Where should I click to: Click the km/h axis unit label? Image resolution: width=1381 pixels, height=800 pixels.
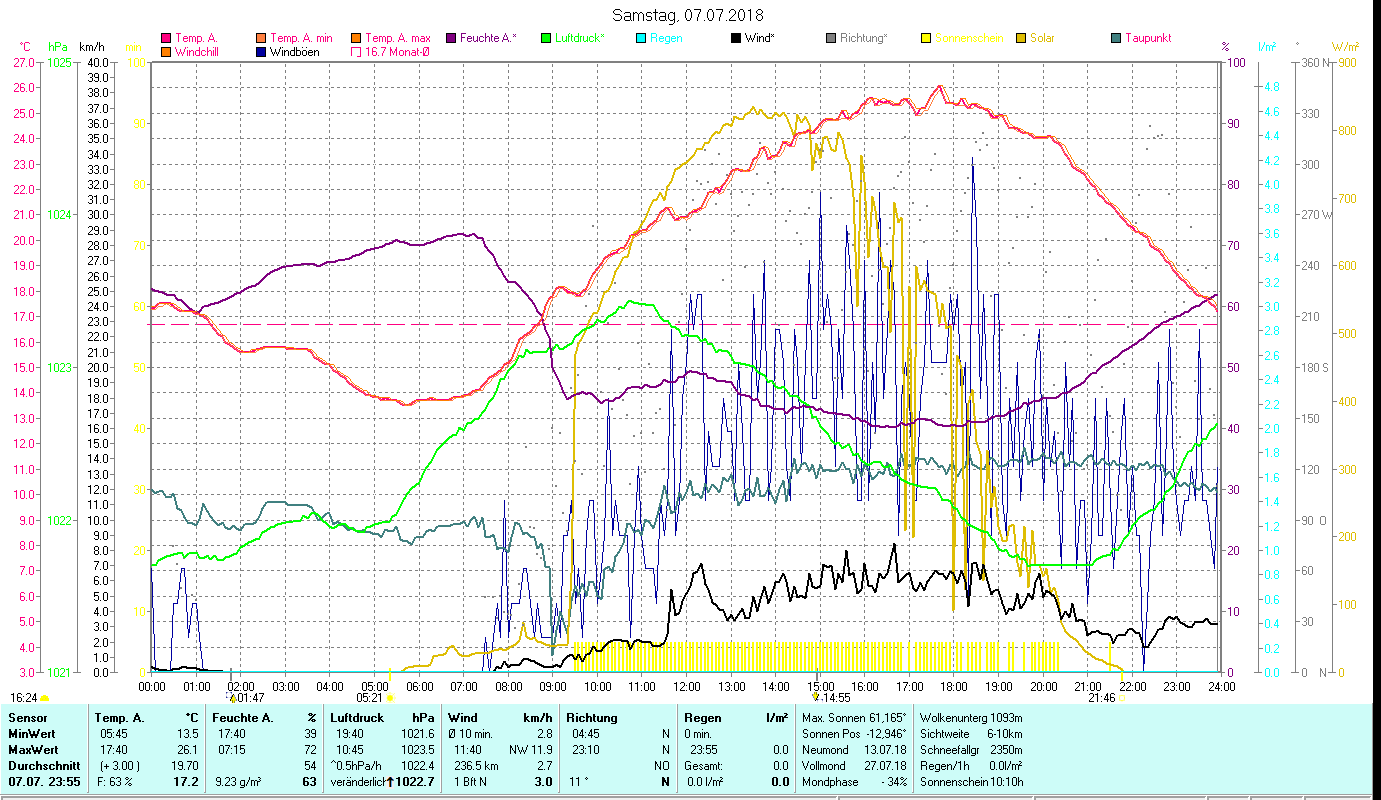(x=91, y=47)
